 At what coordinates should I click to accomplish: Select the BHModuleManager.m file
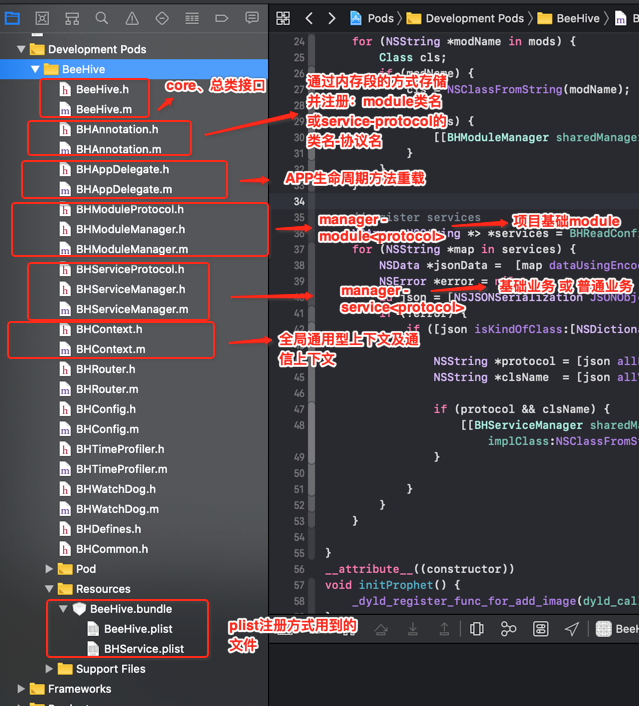click(x=124, y=249)
